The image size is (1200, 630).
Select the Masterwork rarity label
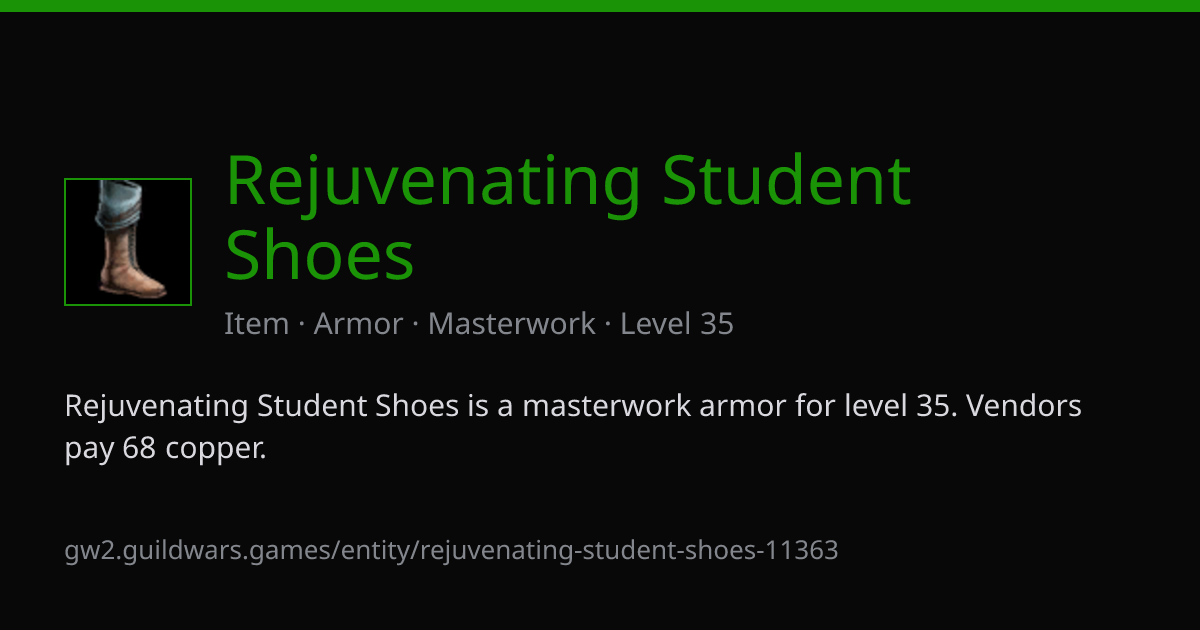click(x=511, y=324)
